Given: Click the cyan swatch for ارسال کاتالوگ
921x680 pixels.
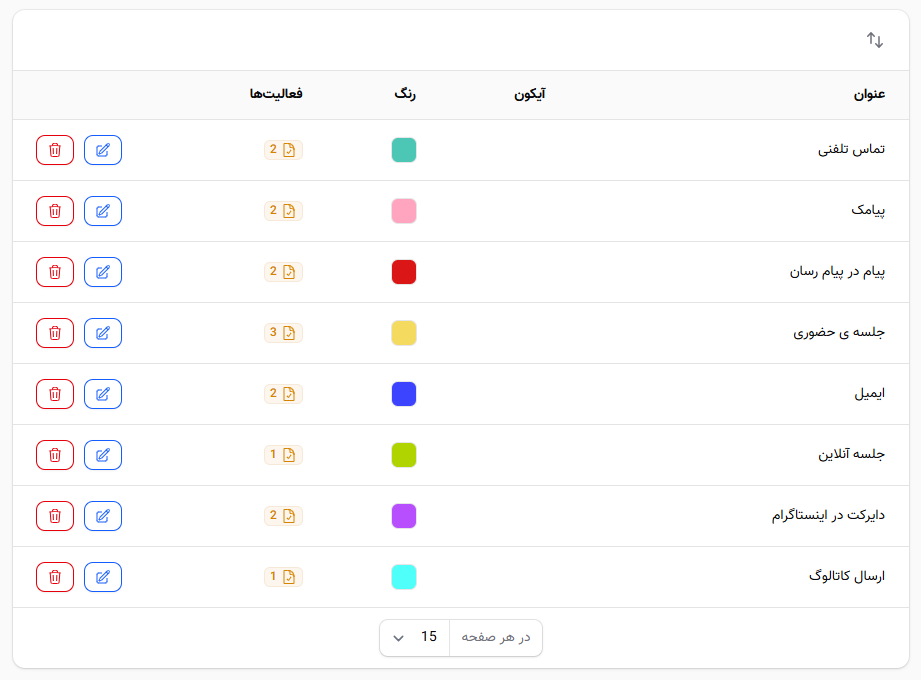Looking at the screenshot, I should click(x=404, y=577).
